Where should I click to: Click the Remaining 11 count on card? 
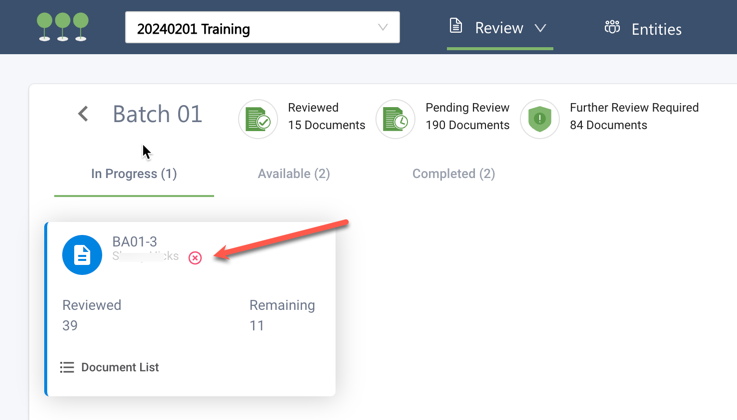point(257,325)
